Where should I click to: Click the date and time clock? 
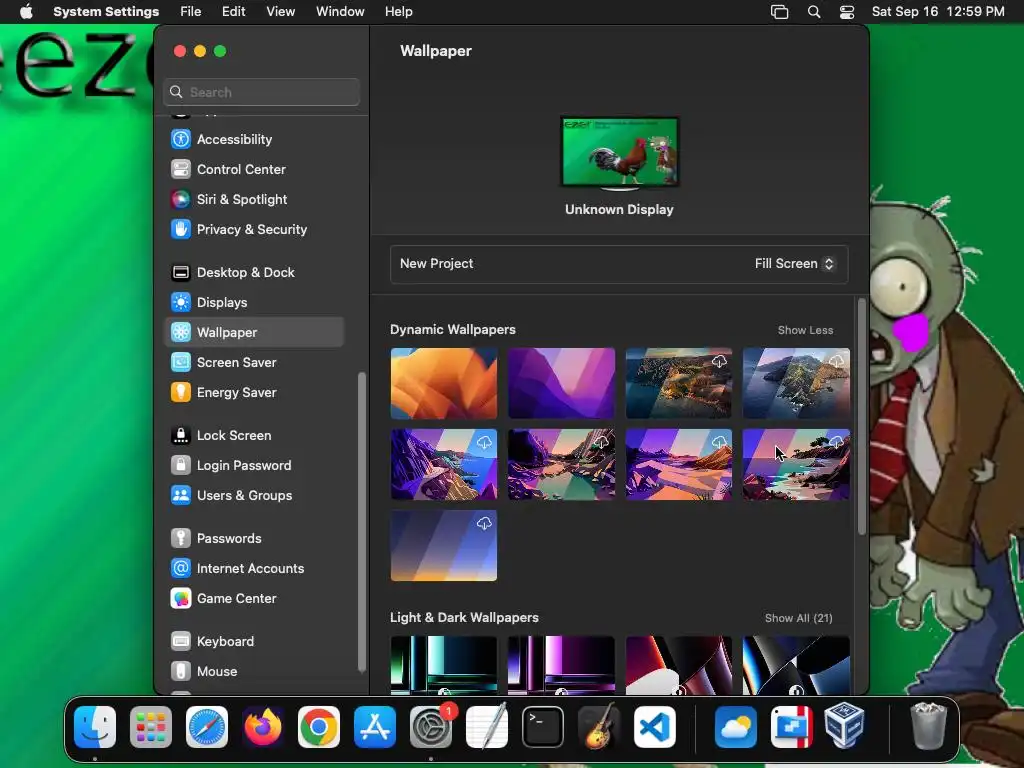coord(938,11)
